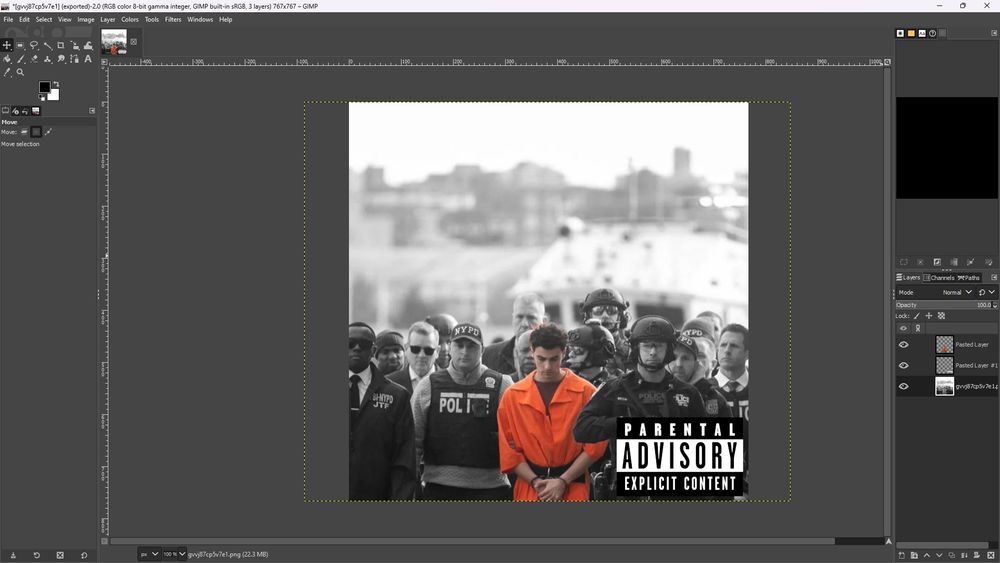This screenshot has height=563, width=1000.
Task: Restore tool preset at bottom left
Action: coord(36,555)
